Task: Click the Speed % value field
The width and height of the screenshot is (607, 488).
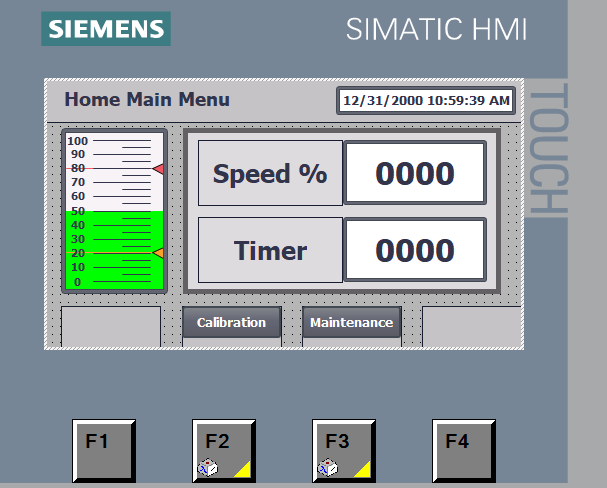Action: click(415, 173)
